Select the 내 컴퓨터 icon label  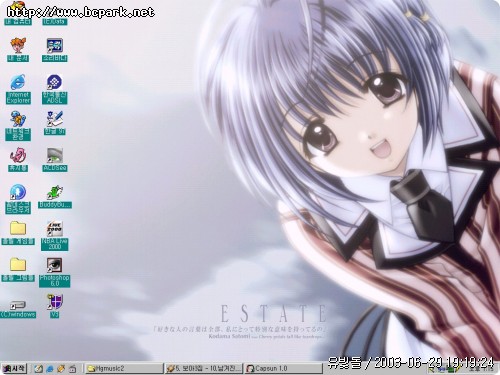coord(18,22)
